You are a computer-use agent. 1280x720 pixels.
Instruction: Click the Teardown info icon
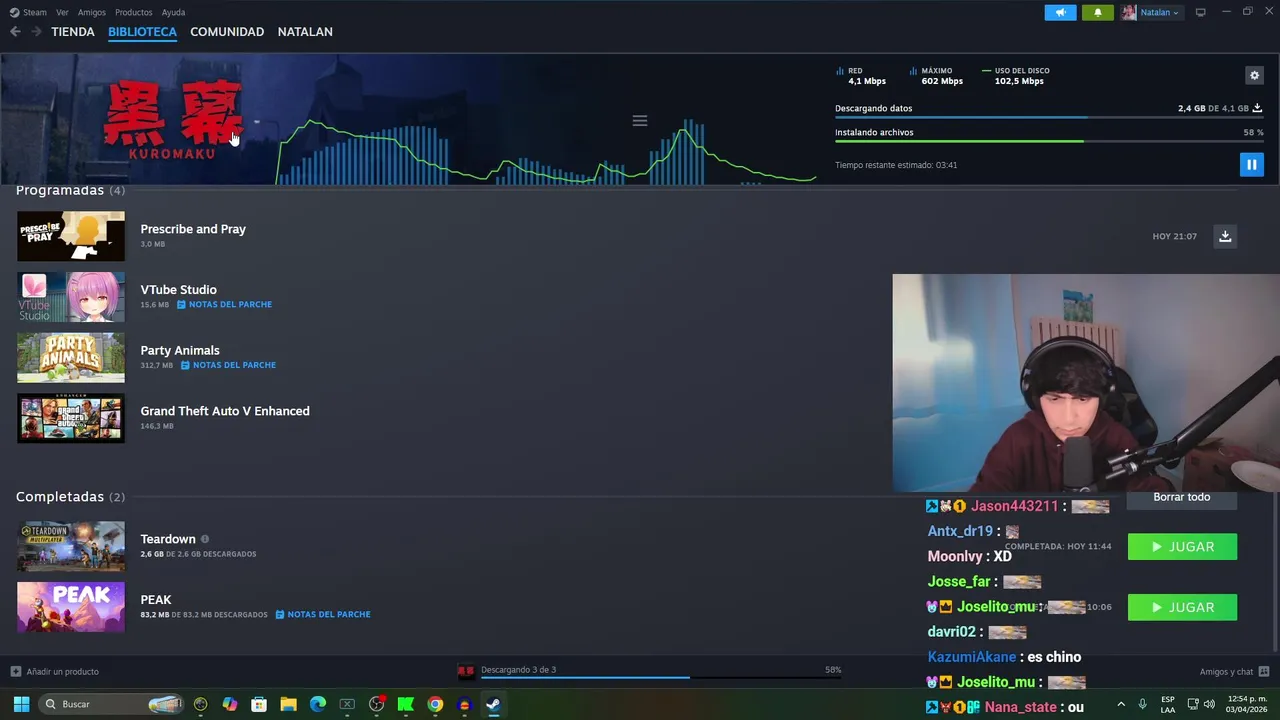205,539
